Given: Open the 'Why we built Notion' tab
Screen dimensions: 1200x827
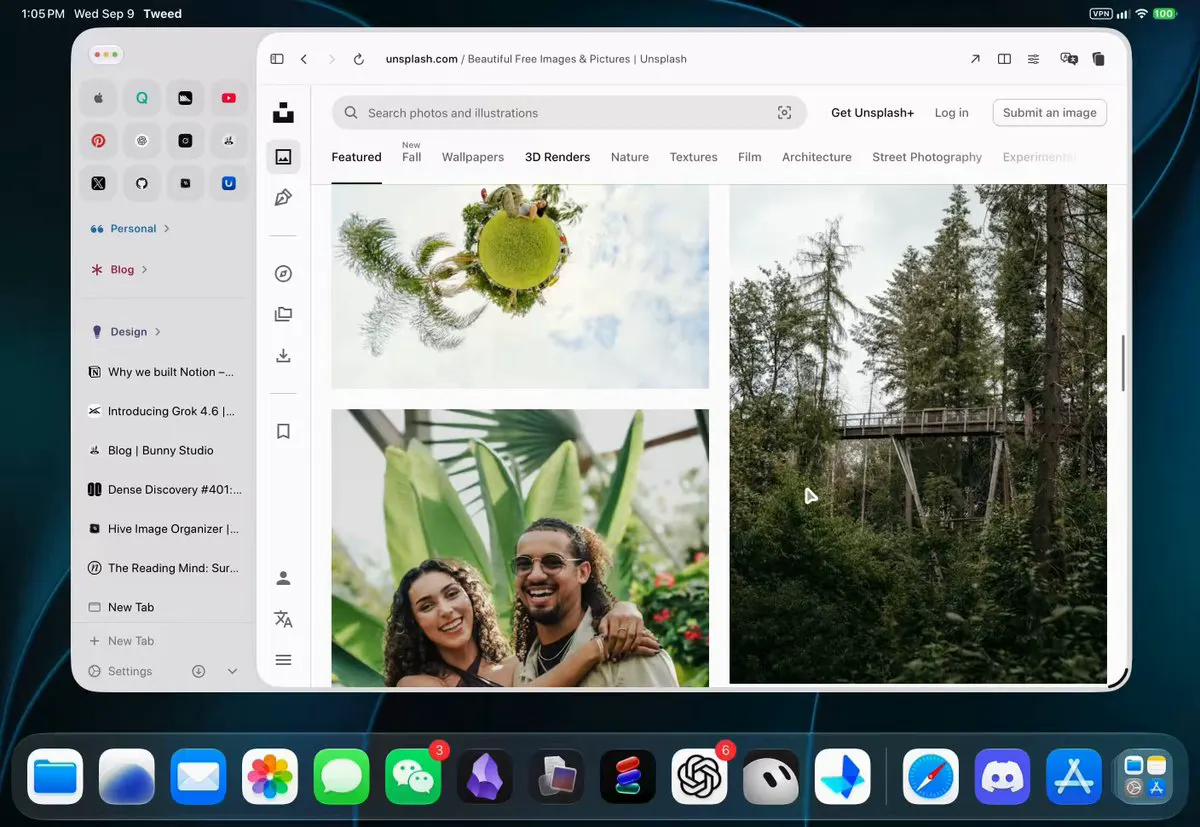Looking at the screenshot, I should click(x=164, y=372).
